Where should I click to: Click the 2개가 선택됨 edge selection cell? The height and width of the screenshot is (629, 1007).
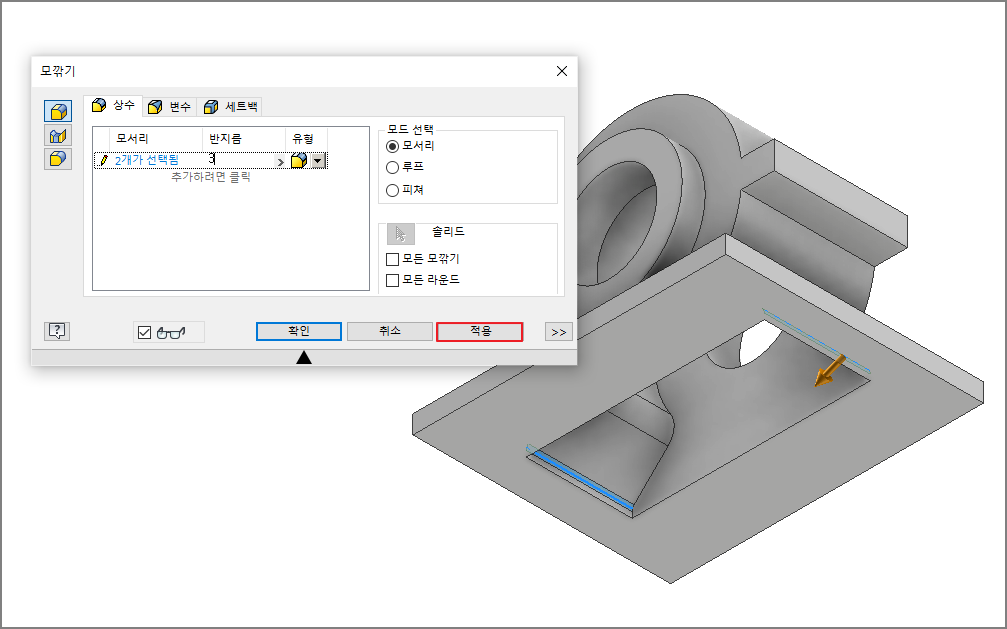(x=146, y=161)
